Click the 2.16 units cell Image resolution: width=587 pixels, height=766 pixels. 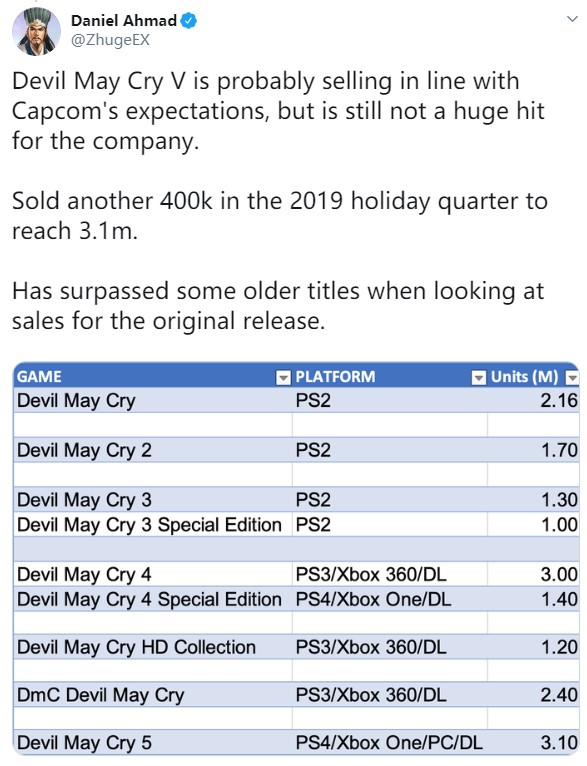(x=533, y=401)
